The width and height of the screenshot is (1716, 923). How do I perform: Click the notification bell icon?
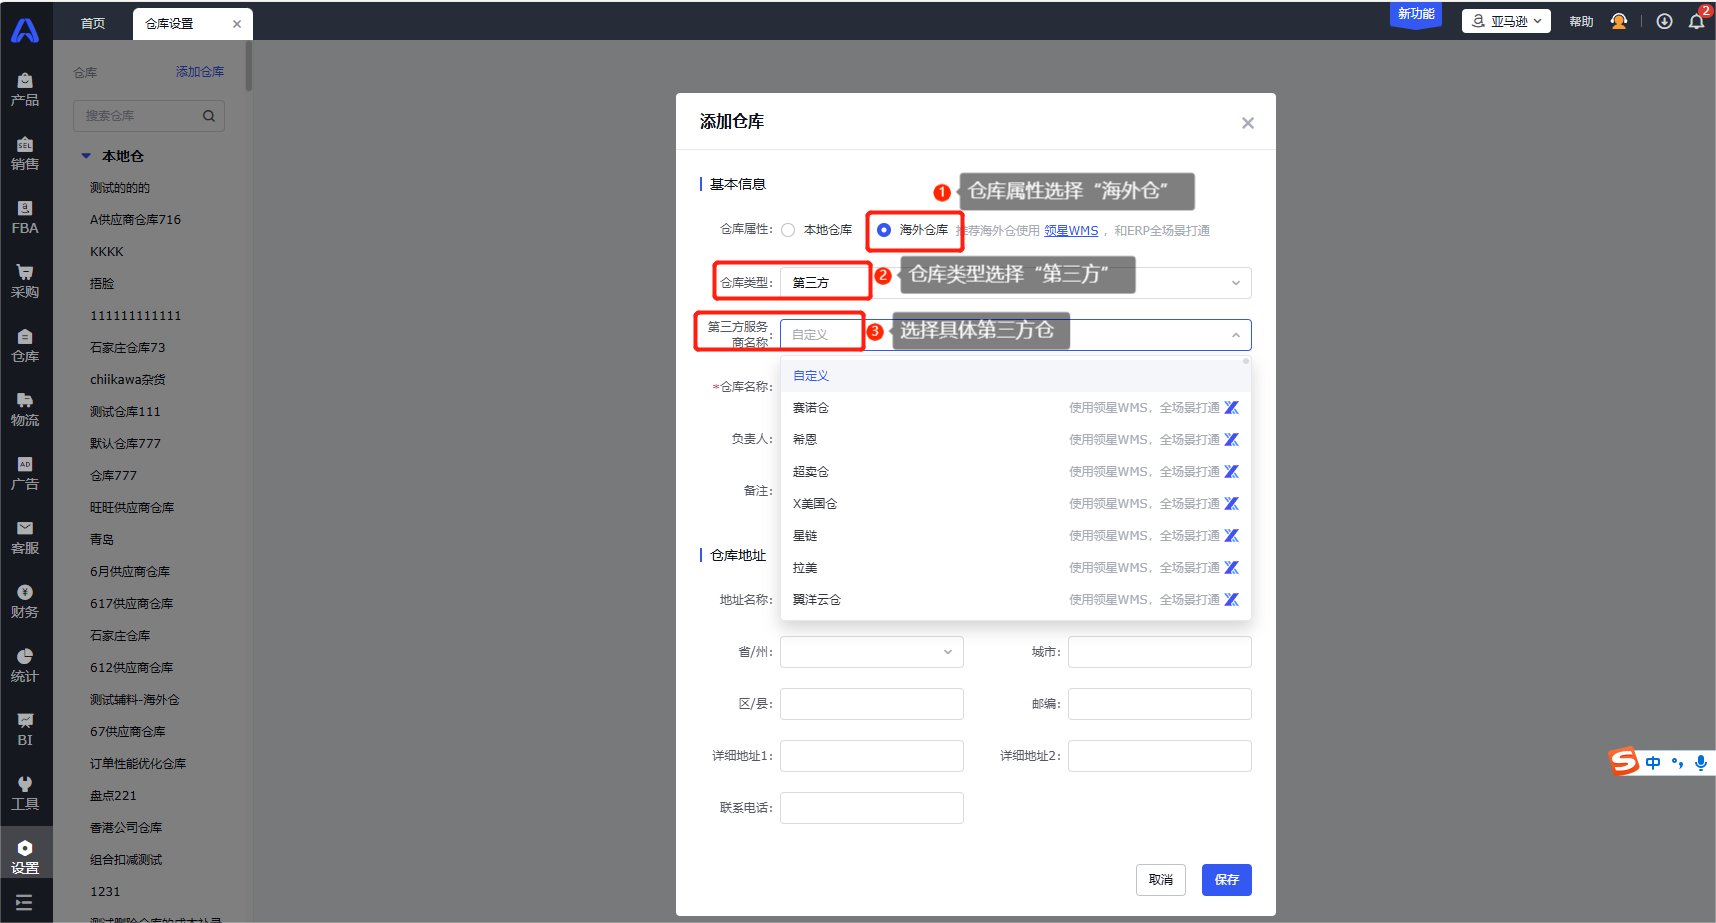coord(1696,21)
